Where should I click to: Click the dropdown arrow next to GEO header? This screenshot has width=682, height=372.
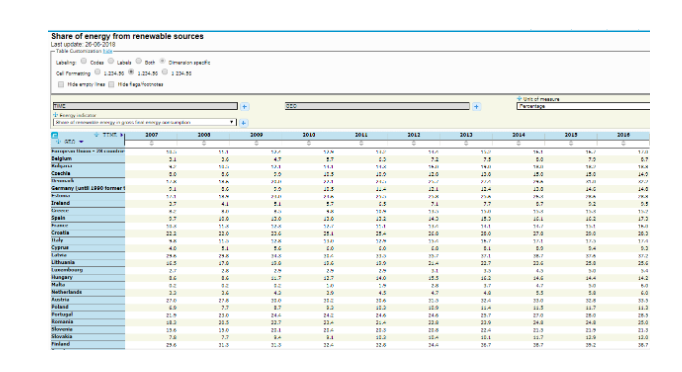pyautogui.click(x=81, y=142)
